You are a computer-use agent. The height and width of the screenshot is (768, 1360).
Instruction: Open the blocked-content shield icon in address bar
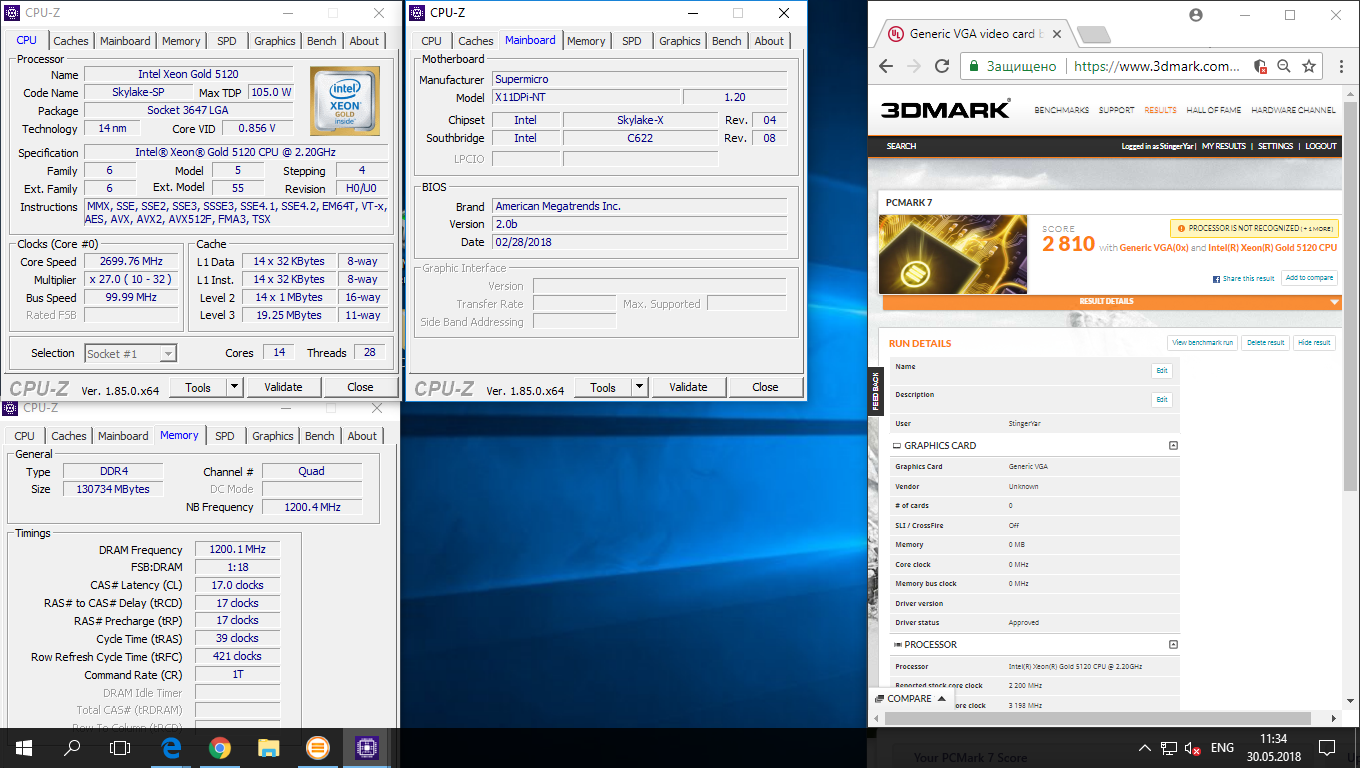point(1260,66)
